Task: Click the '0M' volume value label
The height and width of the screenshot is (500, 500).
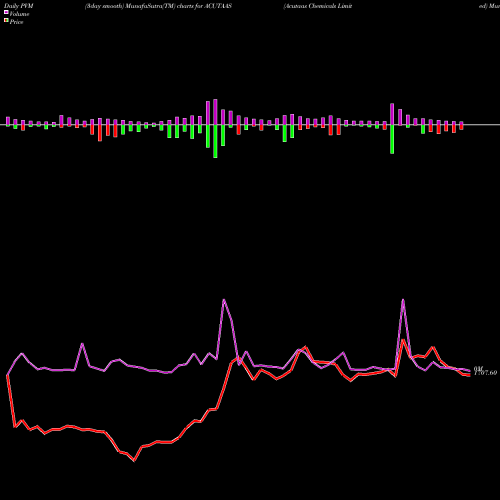Action: pyautogui.click(x=478, y=368)
